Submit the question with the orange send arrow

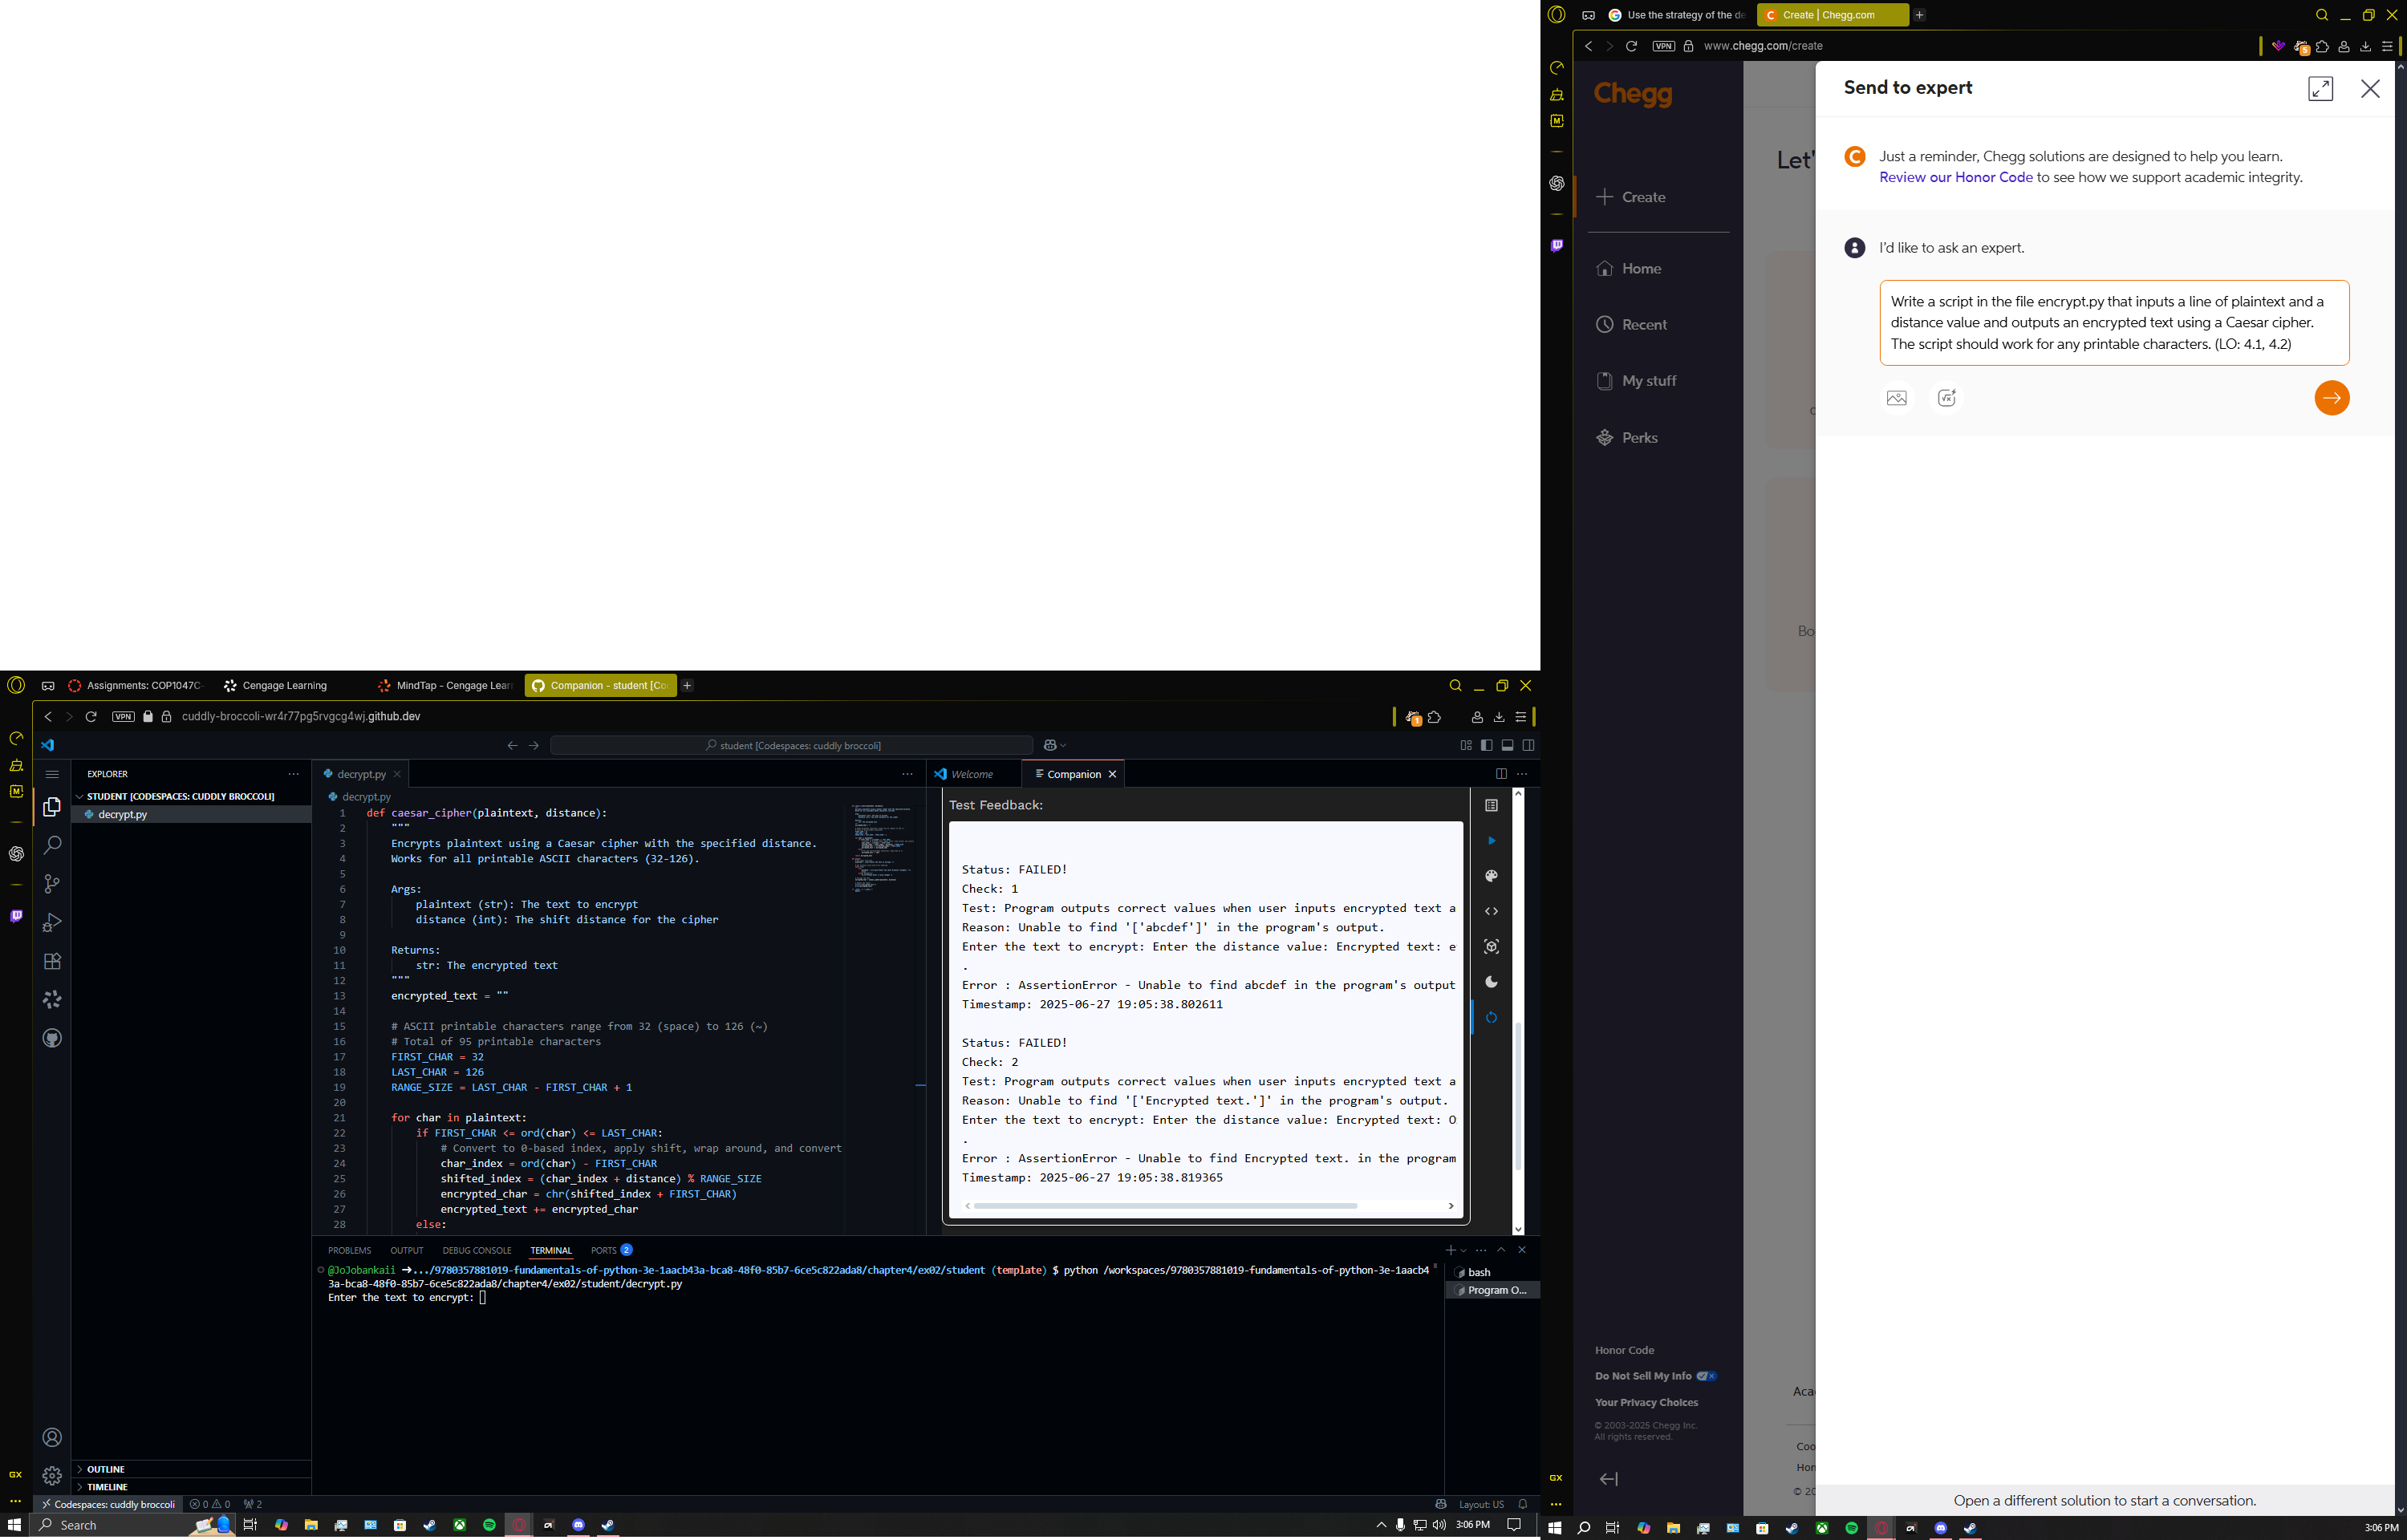(x=2332, y=397)
